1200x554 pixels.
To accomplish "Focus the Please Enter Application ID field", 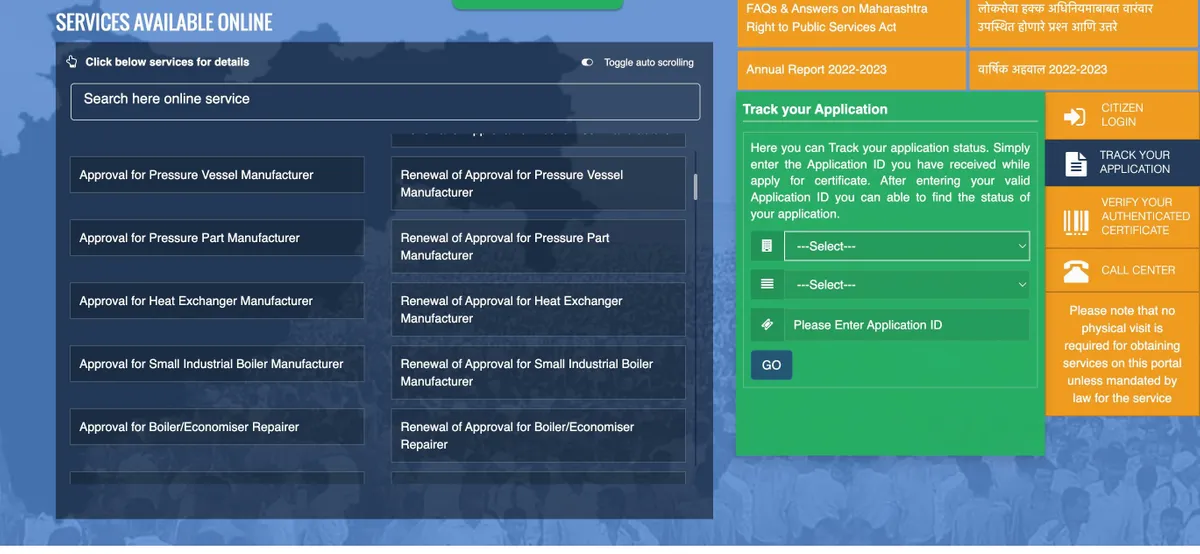I will (x=906, y=325).
